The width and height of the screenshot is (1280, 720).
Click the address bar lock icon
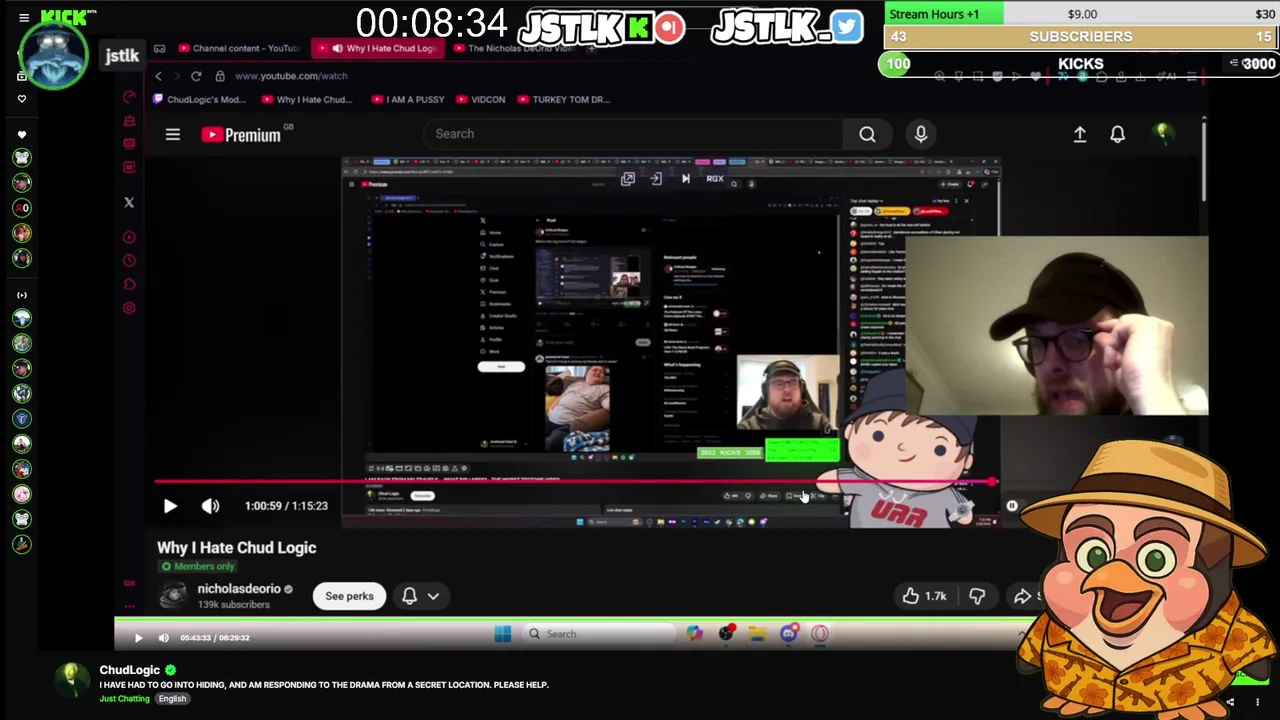point(220,76)
